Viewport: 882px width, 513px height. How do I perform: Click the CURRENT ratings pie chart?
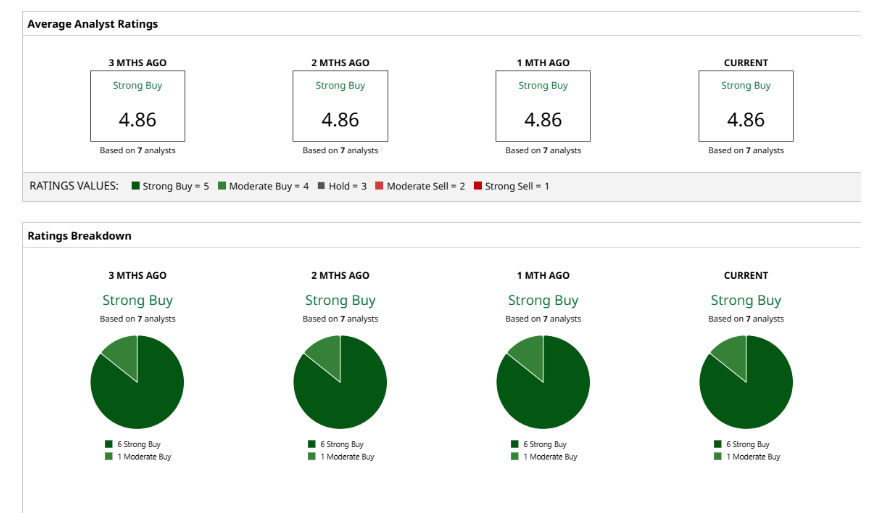(746, 383)
